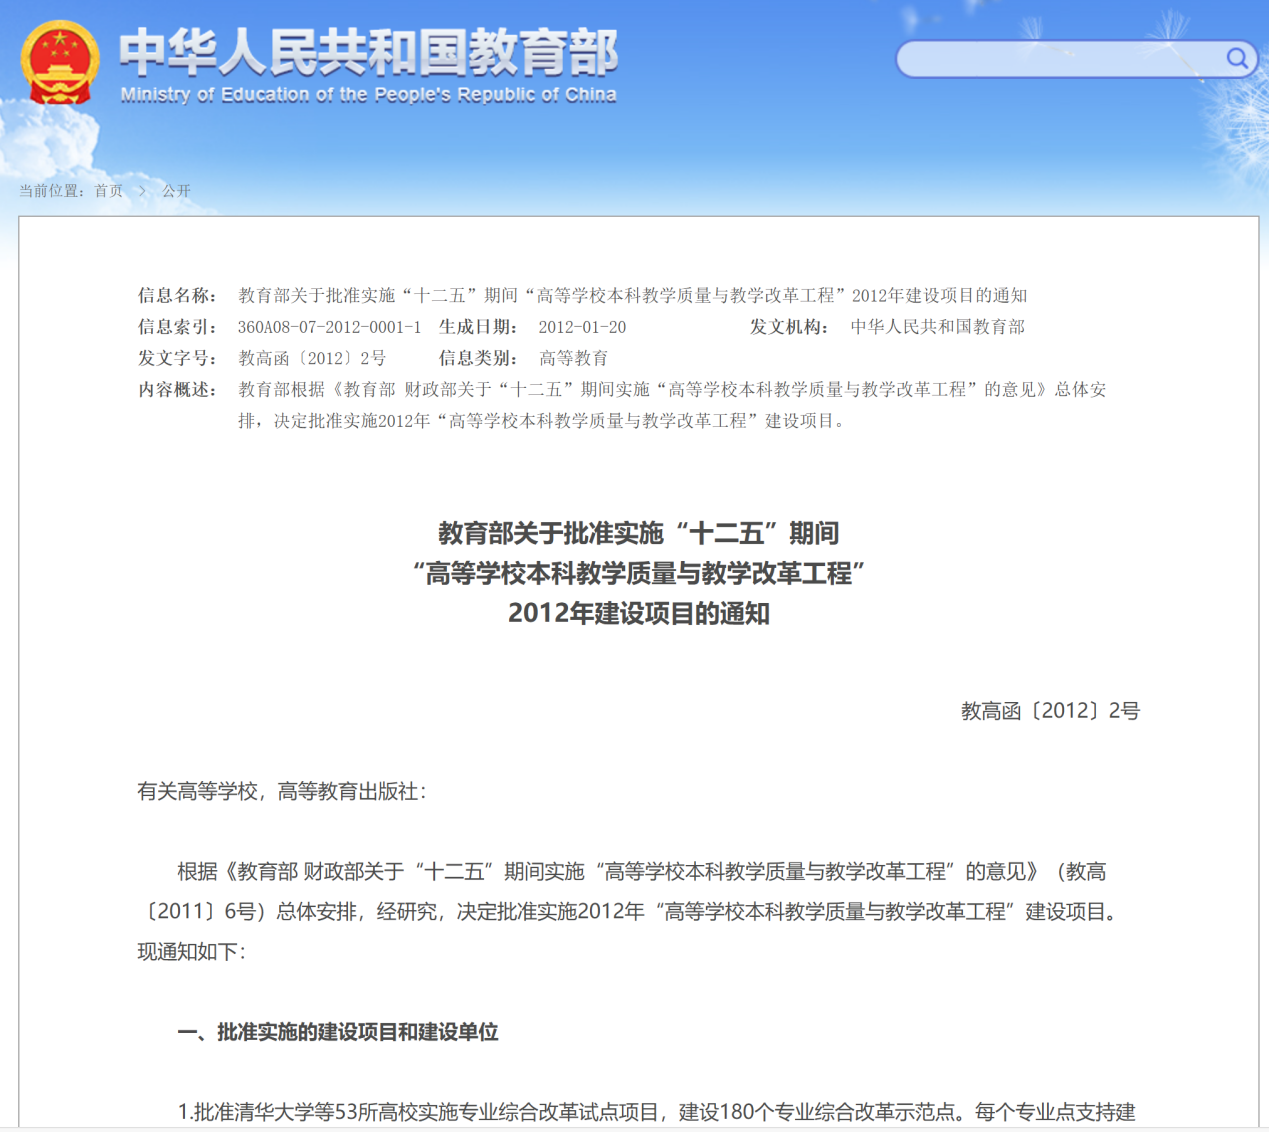Screen dimensions: 1269x1132
Task: Click the 发文机构 issuing agency value
Action: tap(937, 327)
